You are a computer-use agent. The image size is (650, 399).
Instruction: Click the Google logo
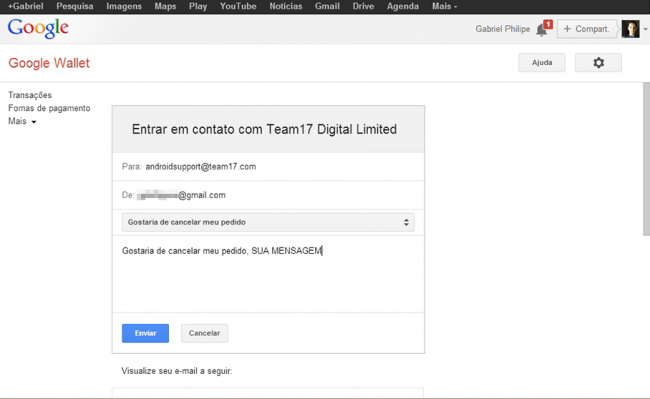coord(38,29)
